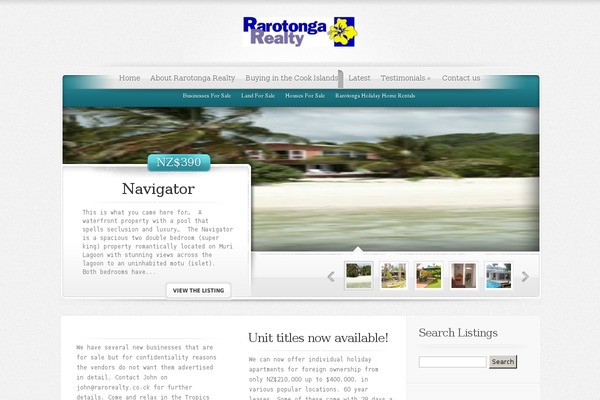Open the Home menu item
This screenshot has width=600, height=400.
coord(129,78)
